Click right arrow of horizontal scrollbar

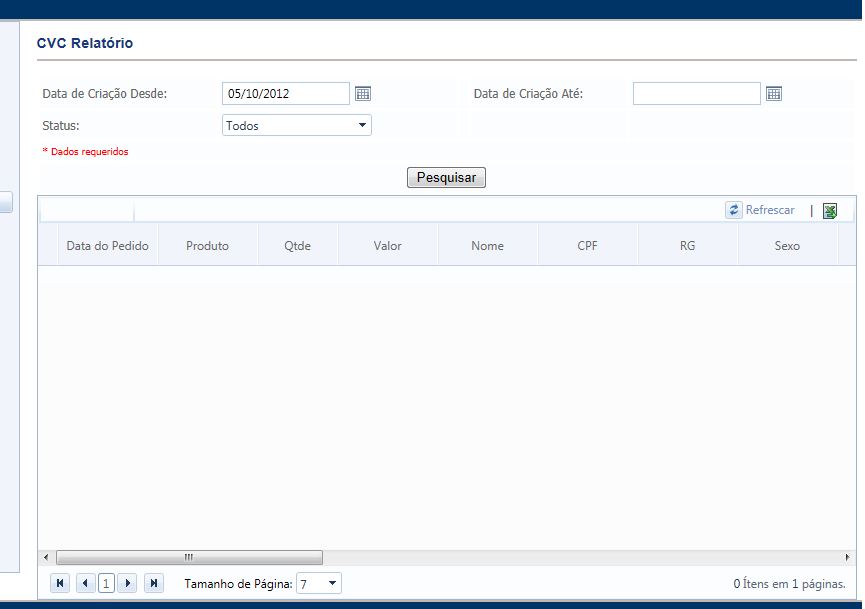point(847,557)
